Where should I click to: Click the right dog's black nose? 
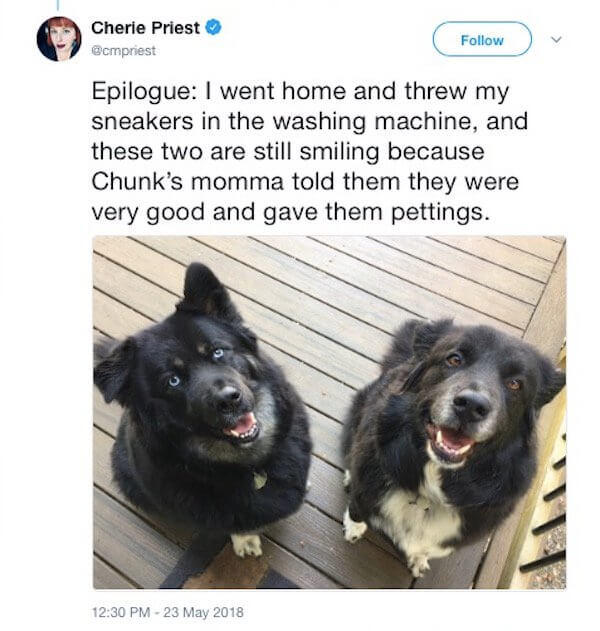coord(471,404)
